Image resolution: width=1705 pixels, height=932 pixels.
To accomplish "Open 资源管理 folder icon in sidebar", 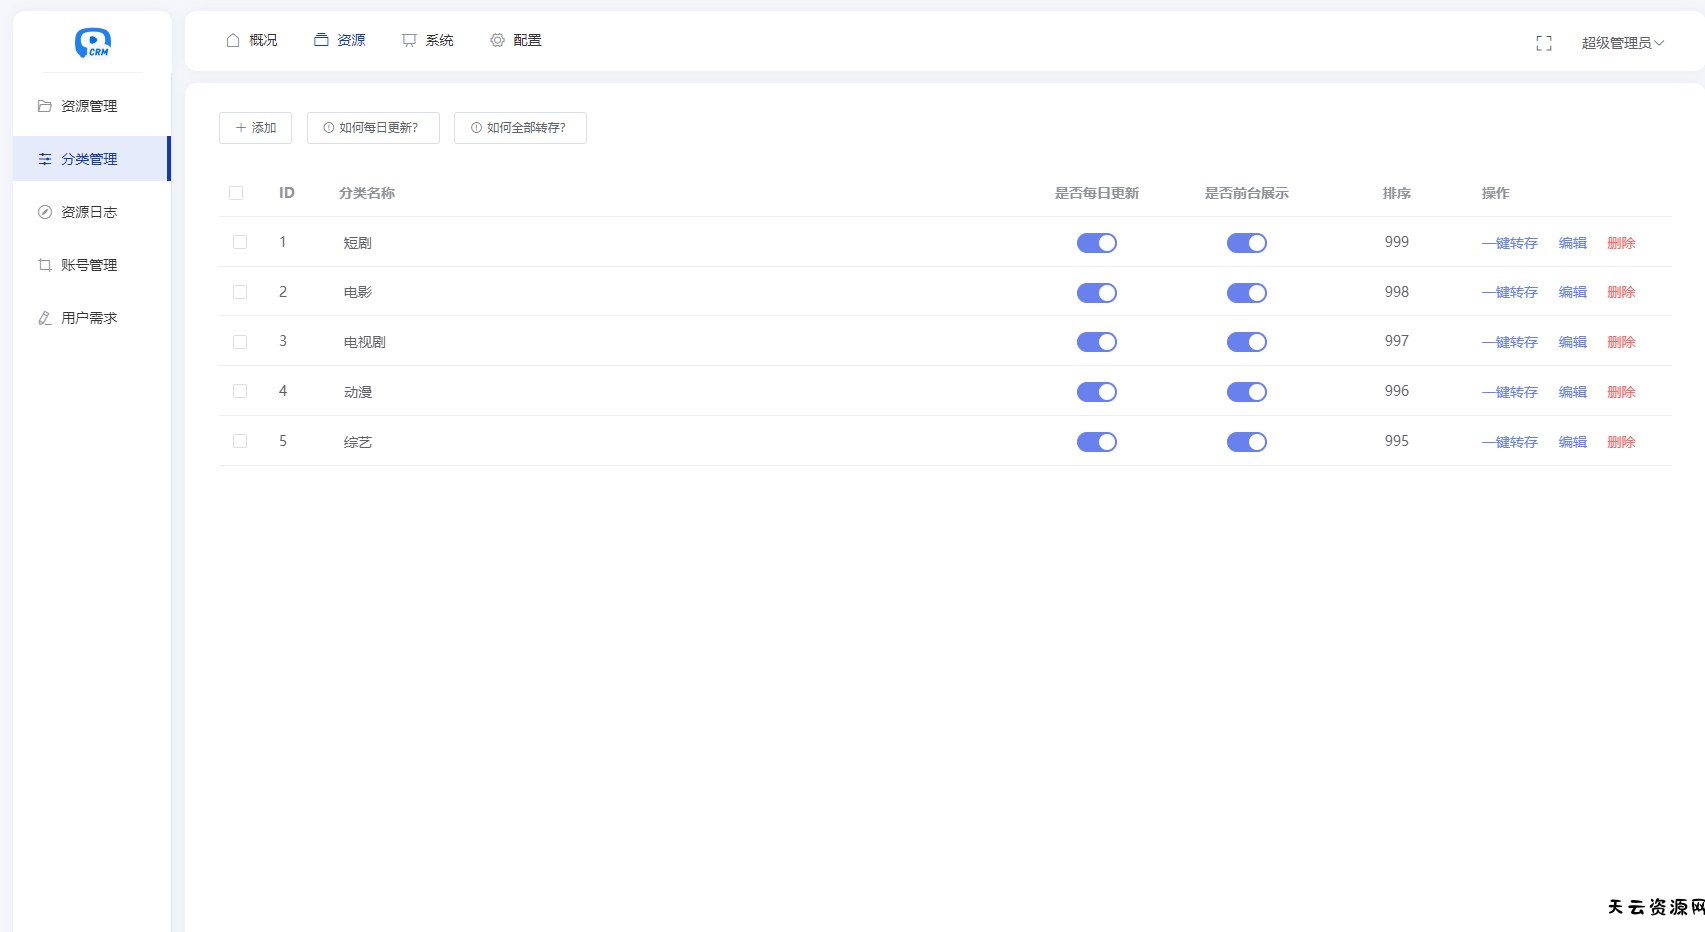I will coord(45,106).
